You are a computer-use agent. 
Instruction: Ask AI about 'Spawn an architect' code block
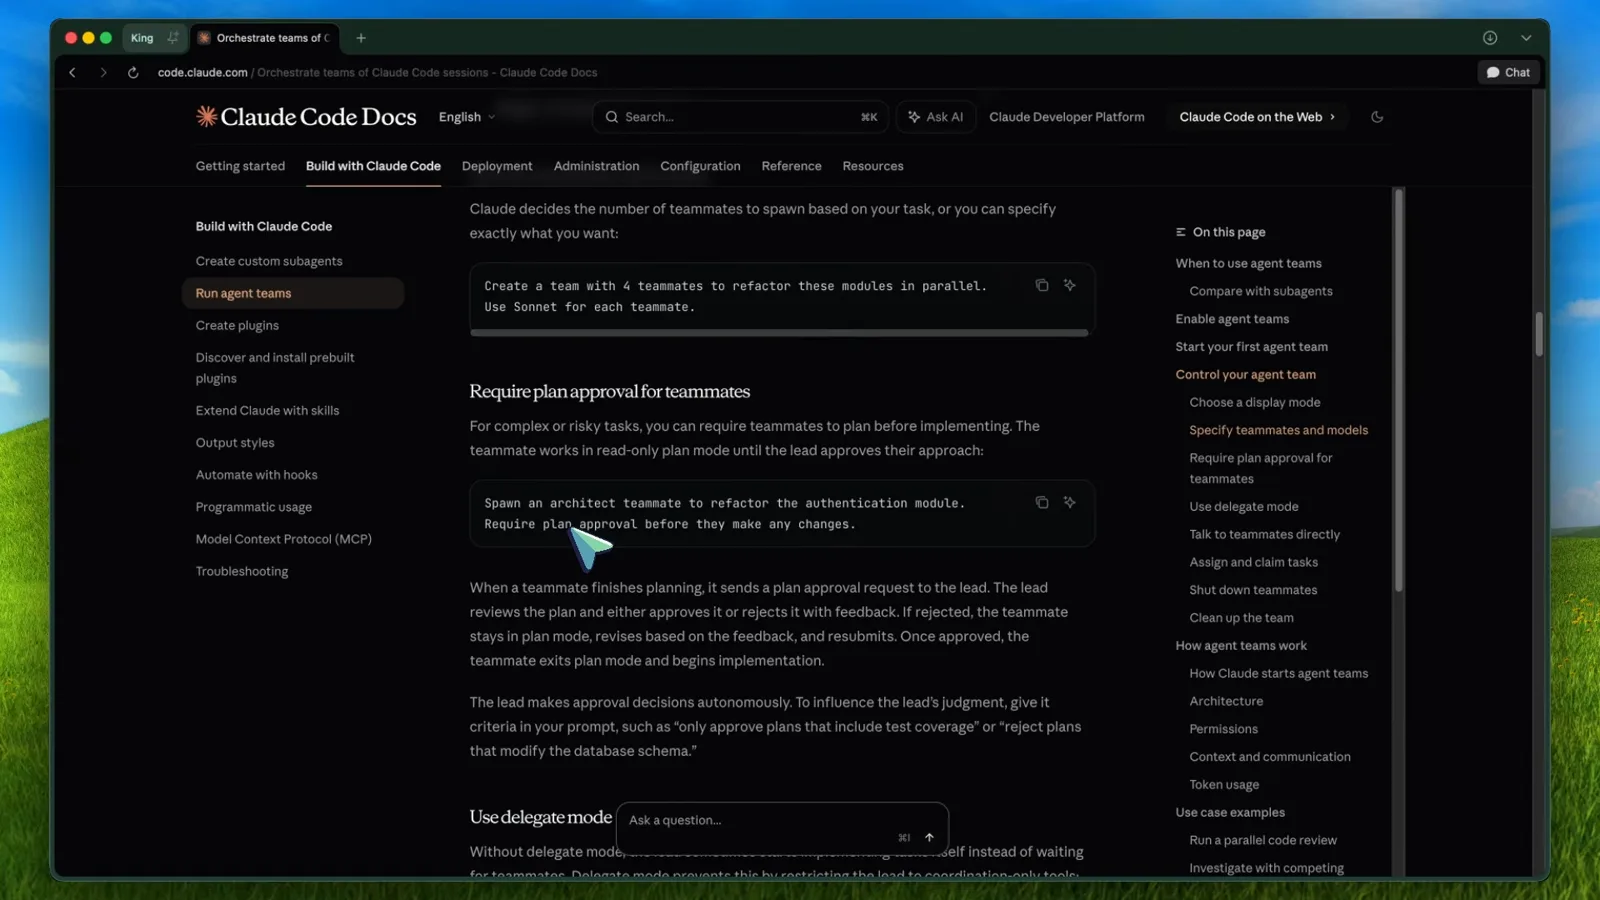(x=1070, y=502)
